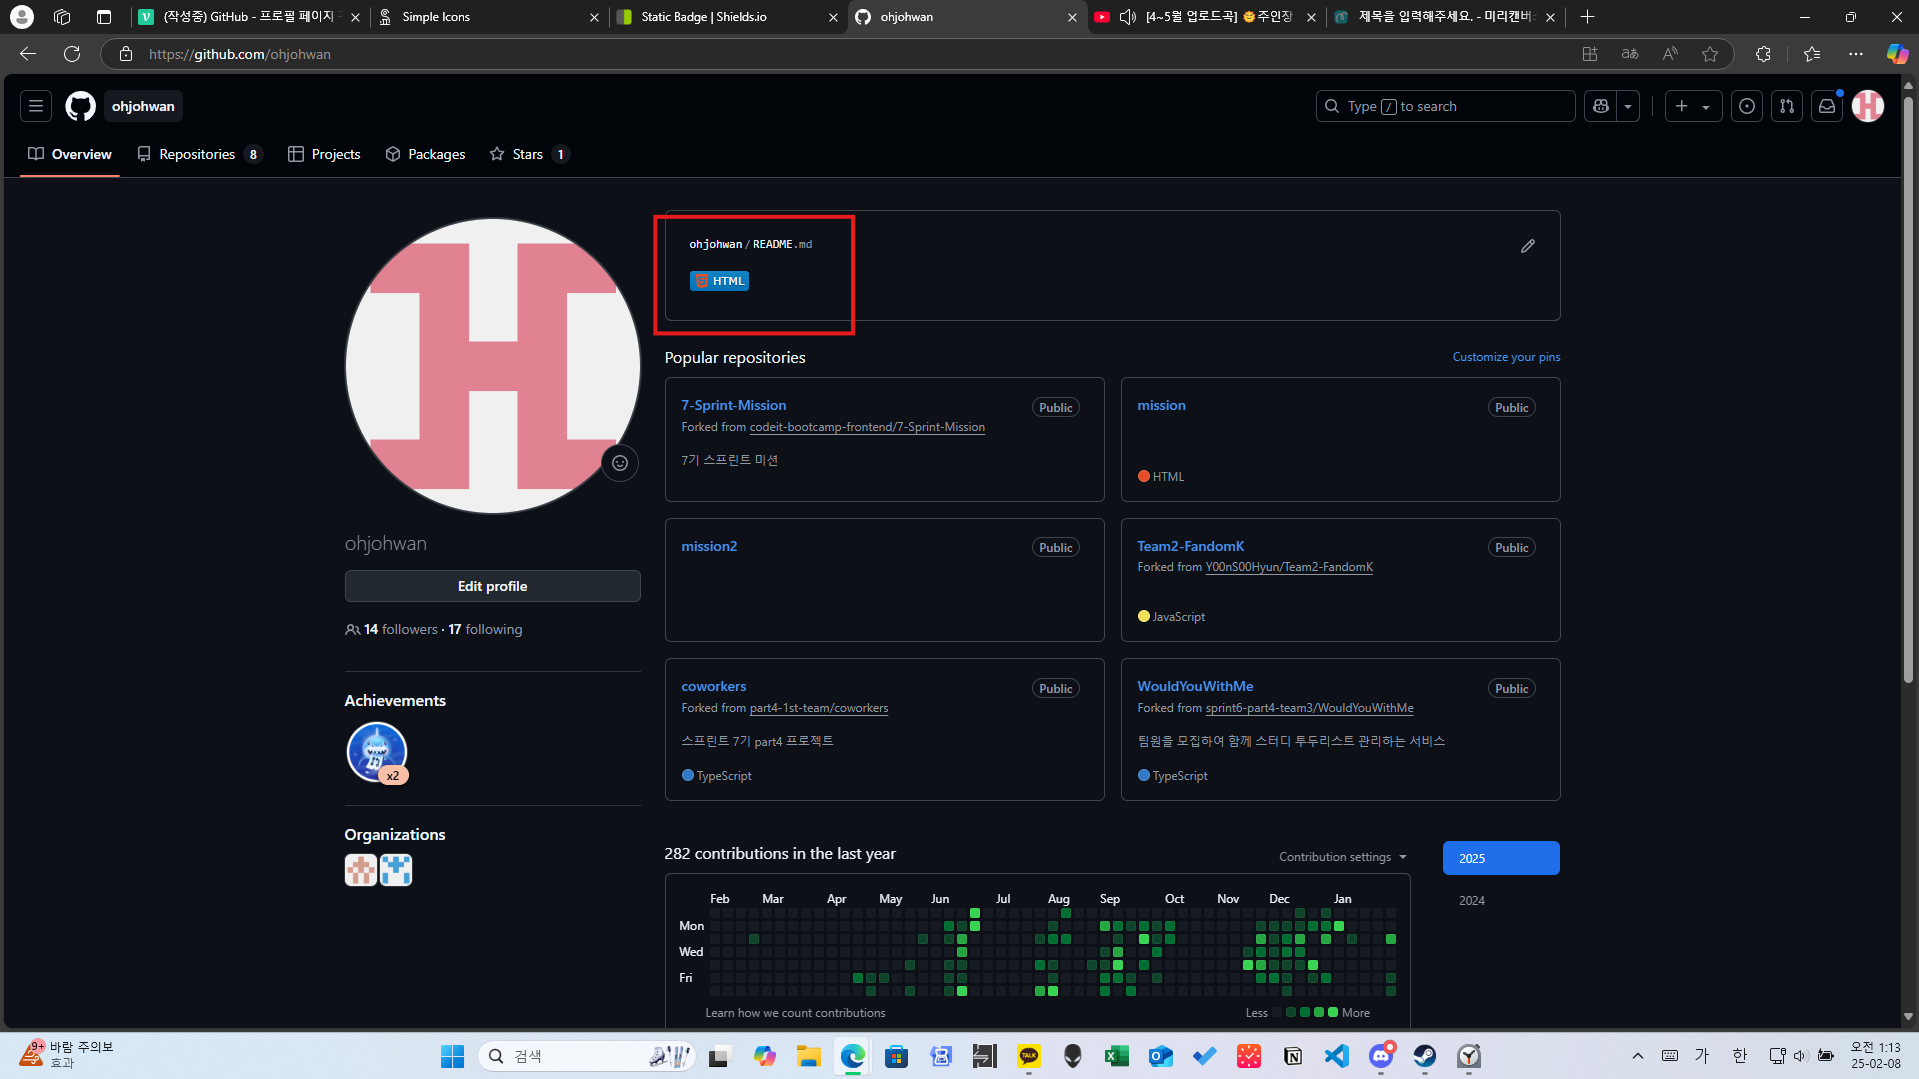
Task: View the Pull Shark achievement badge
Action: point(377,752)
